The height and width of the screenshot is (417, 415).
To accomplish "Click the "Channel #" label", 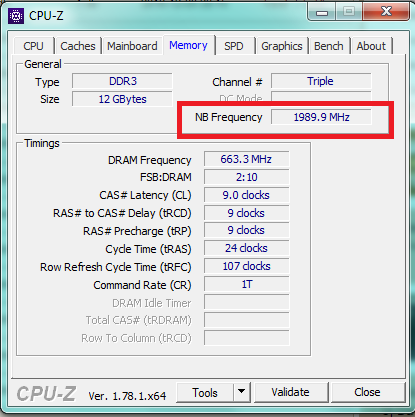I will [x=237, y=82].
